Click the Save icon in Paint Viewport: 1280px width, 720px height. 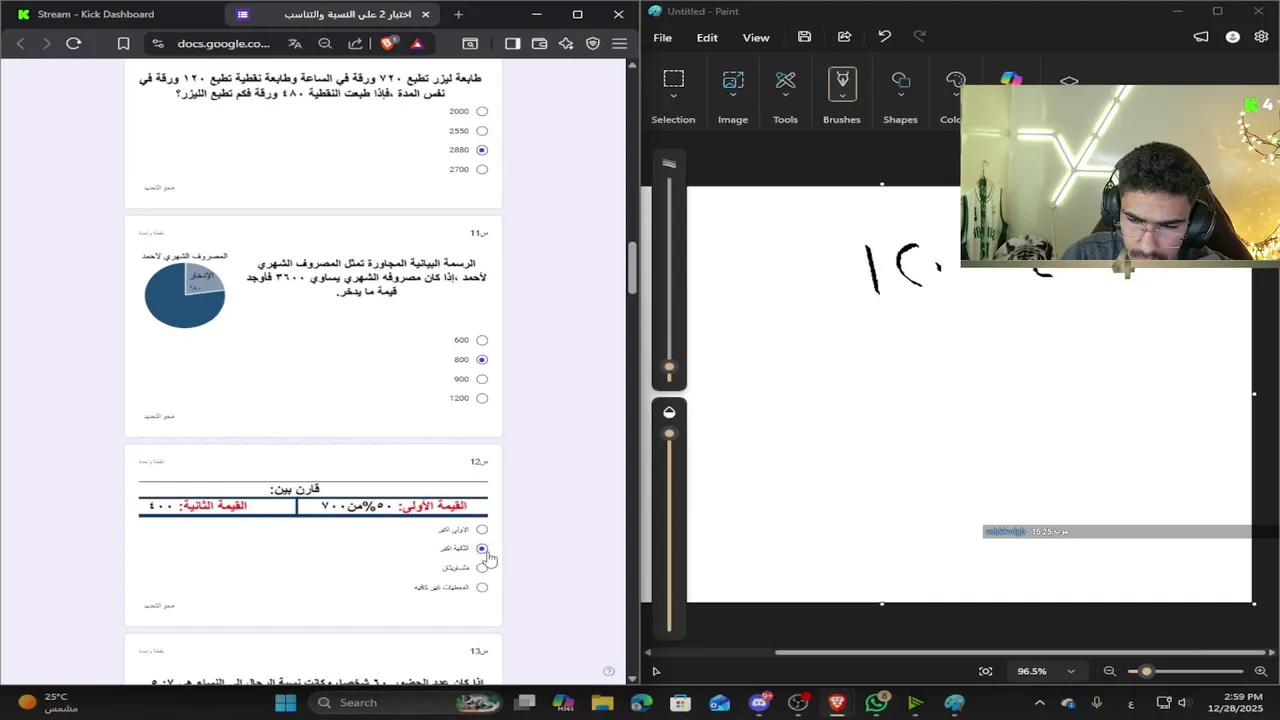804,37
